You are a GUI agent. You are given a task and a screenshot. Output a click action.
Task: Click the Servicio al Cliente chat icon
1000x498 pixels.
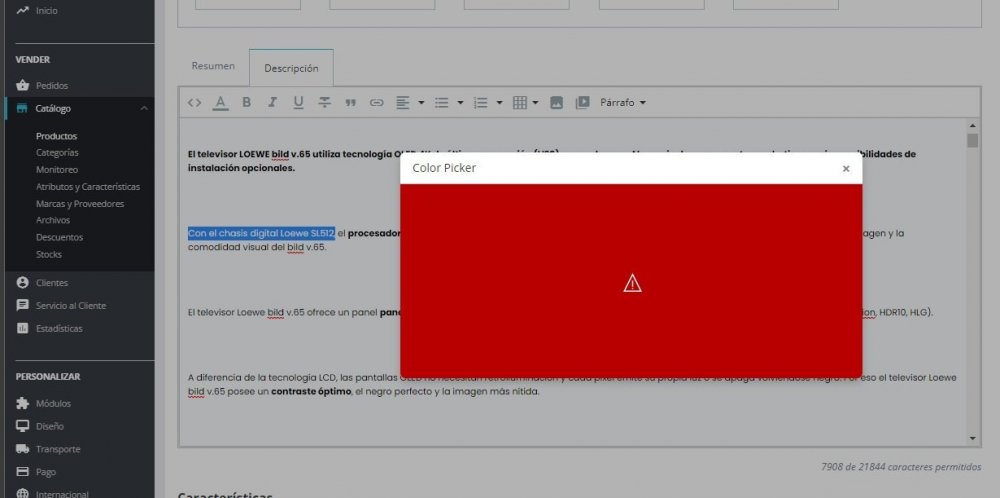[23, 305]
